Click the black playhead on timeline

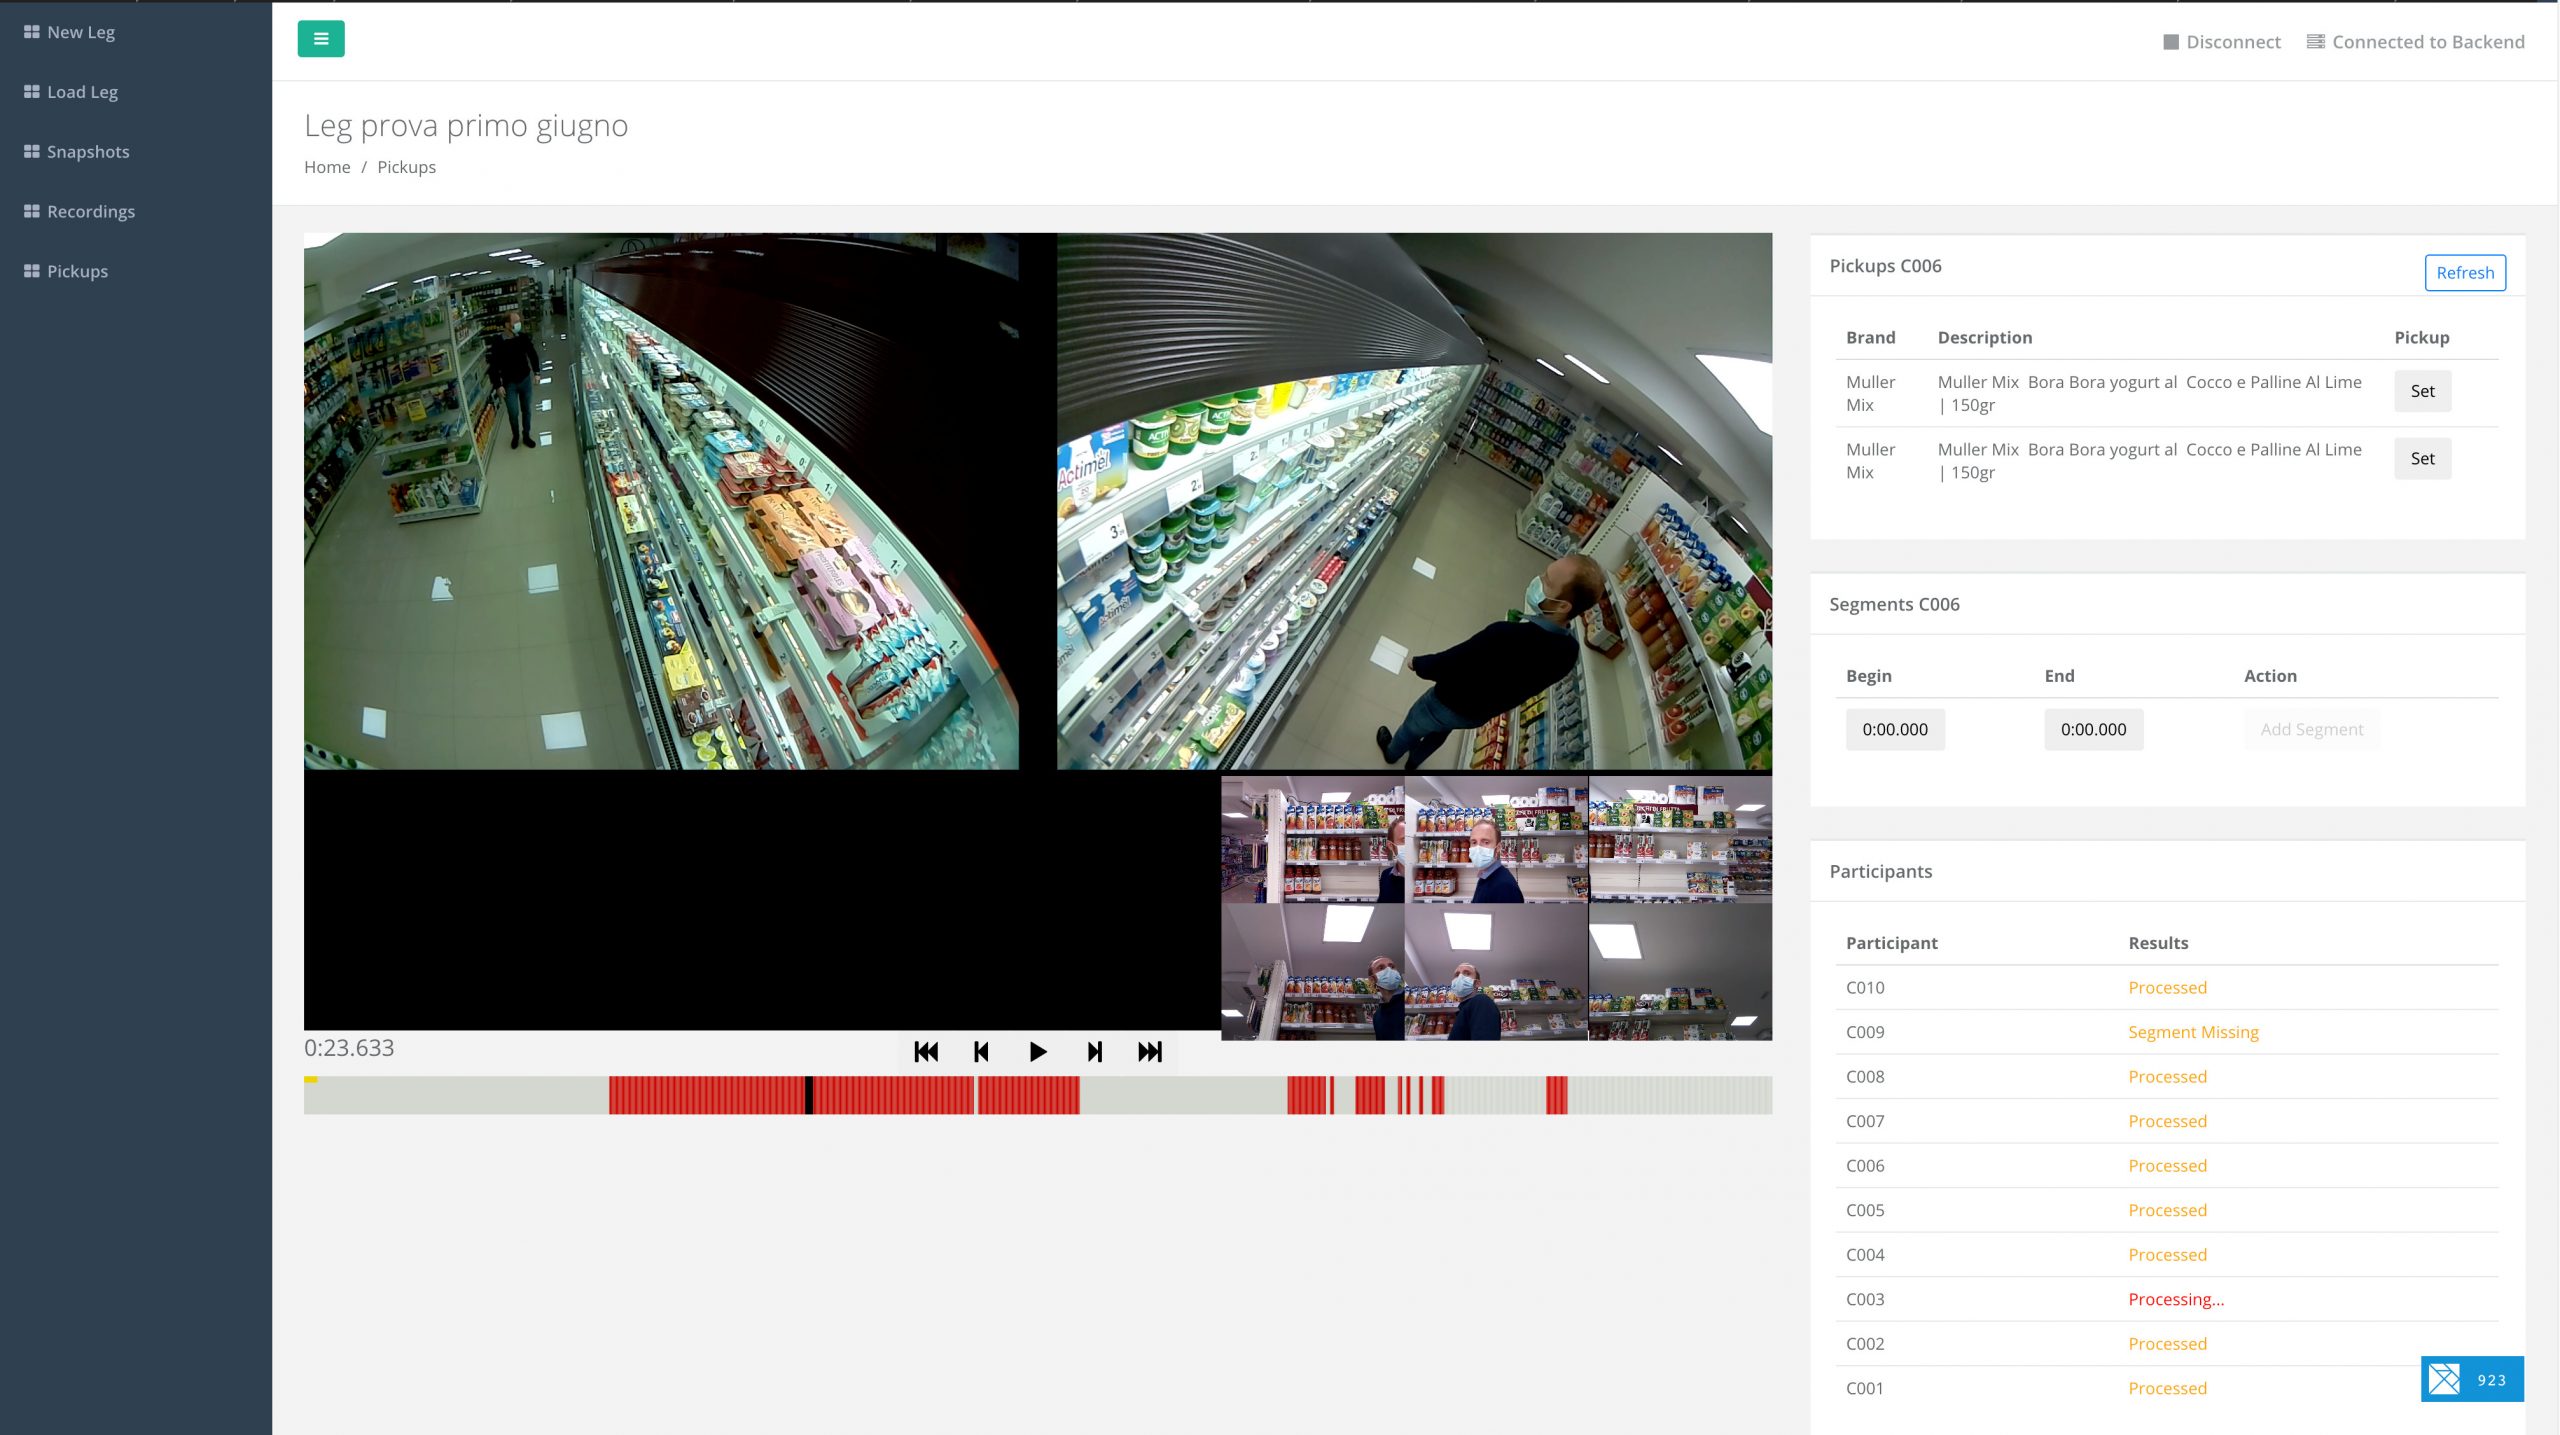(x=809, y=1096)
